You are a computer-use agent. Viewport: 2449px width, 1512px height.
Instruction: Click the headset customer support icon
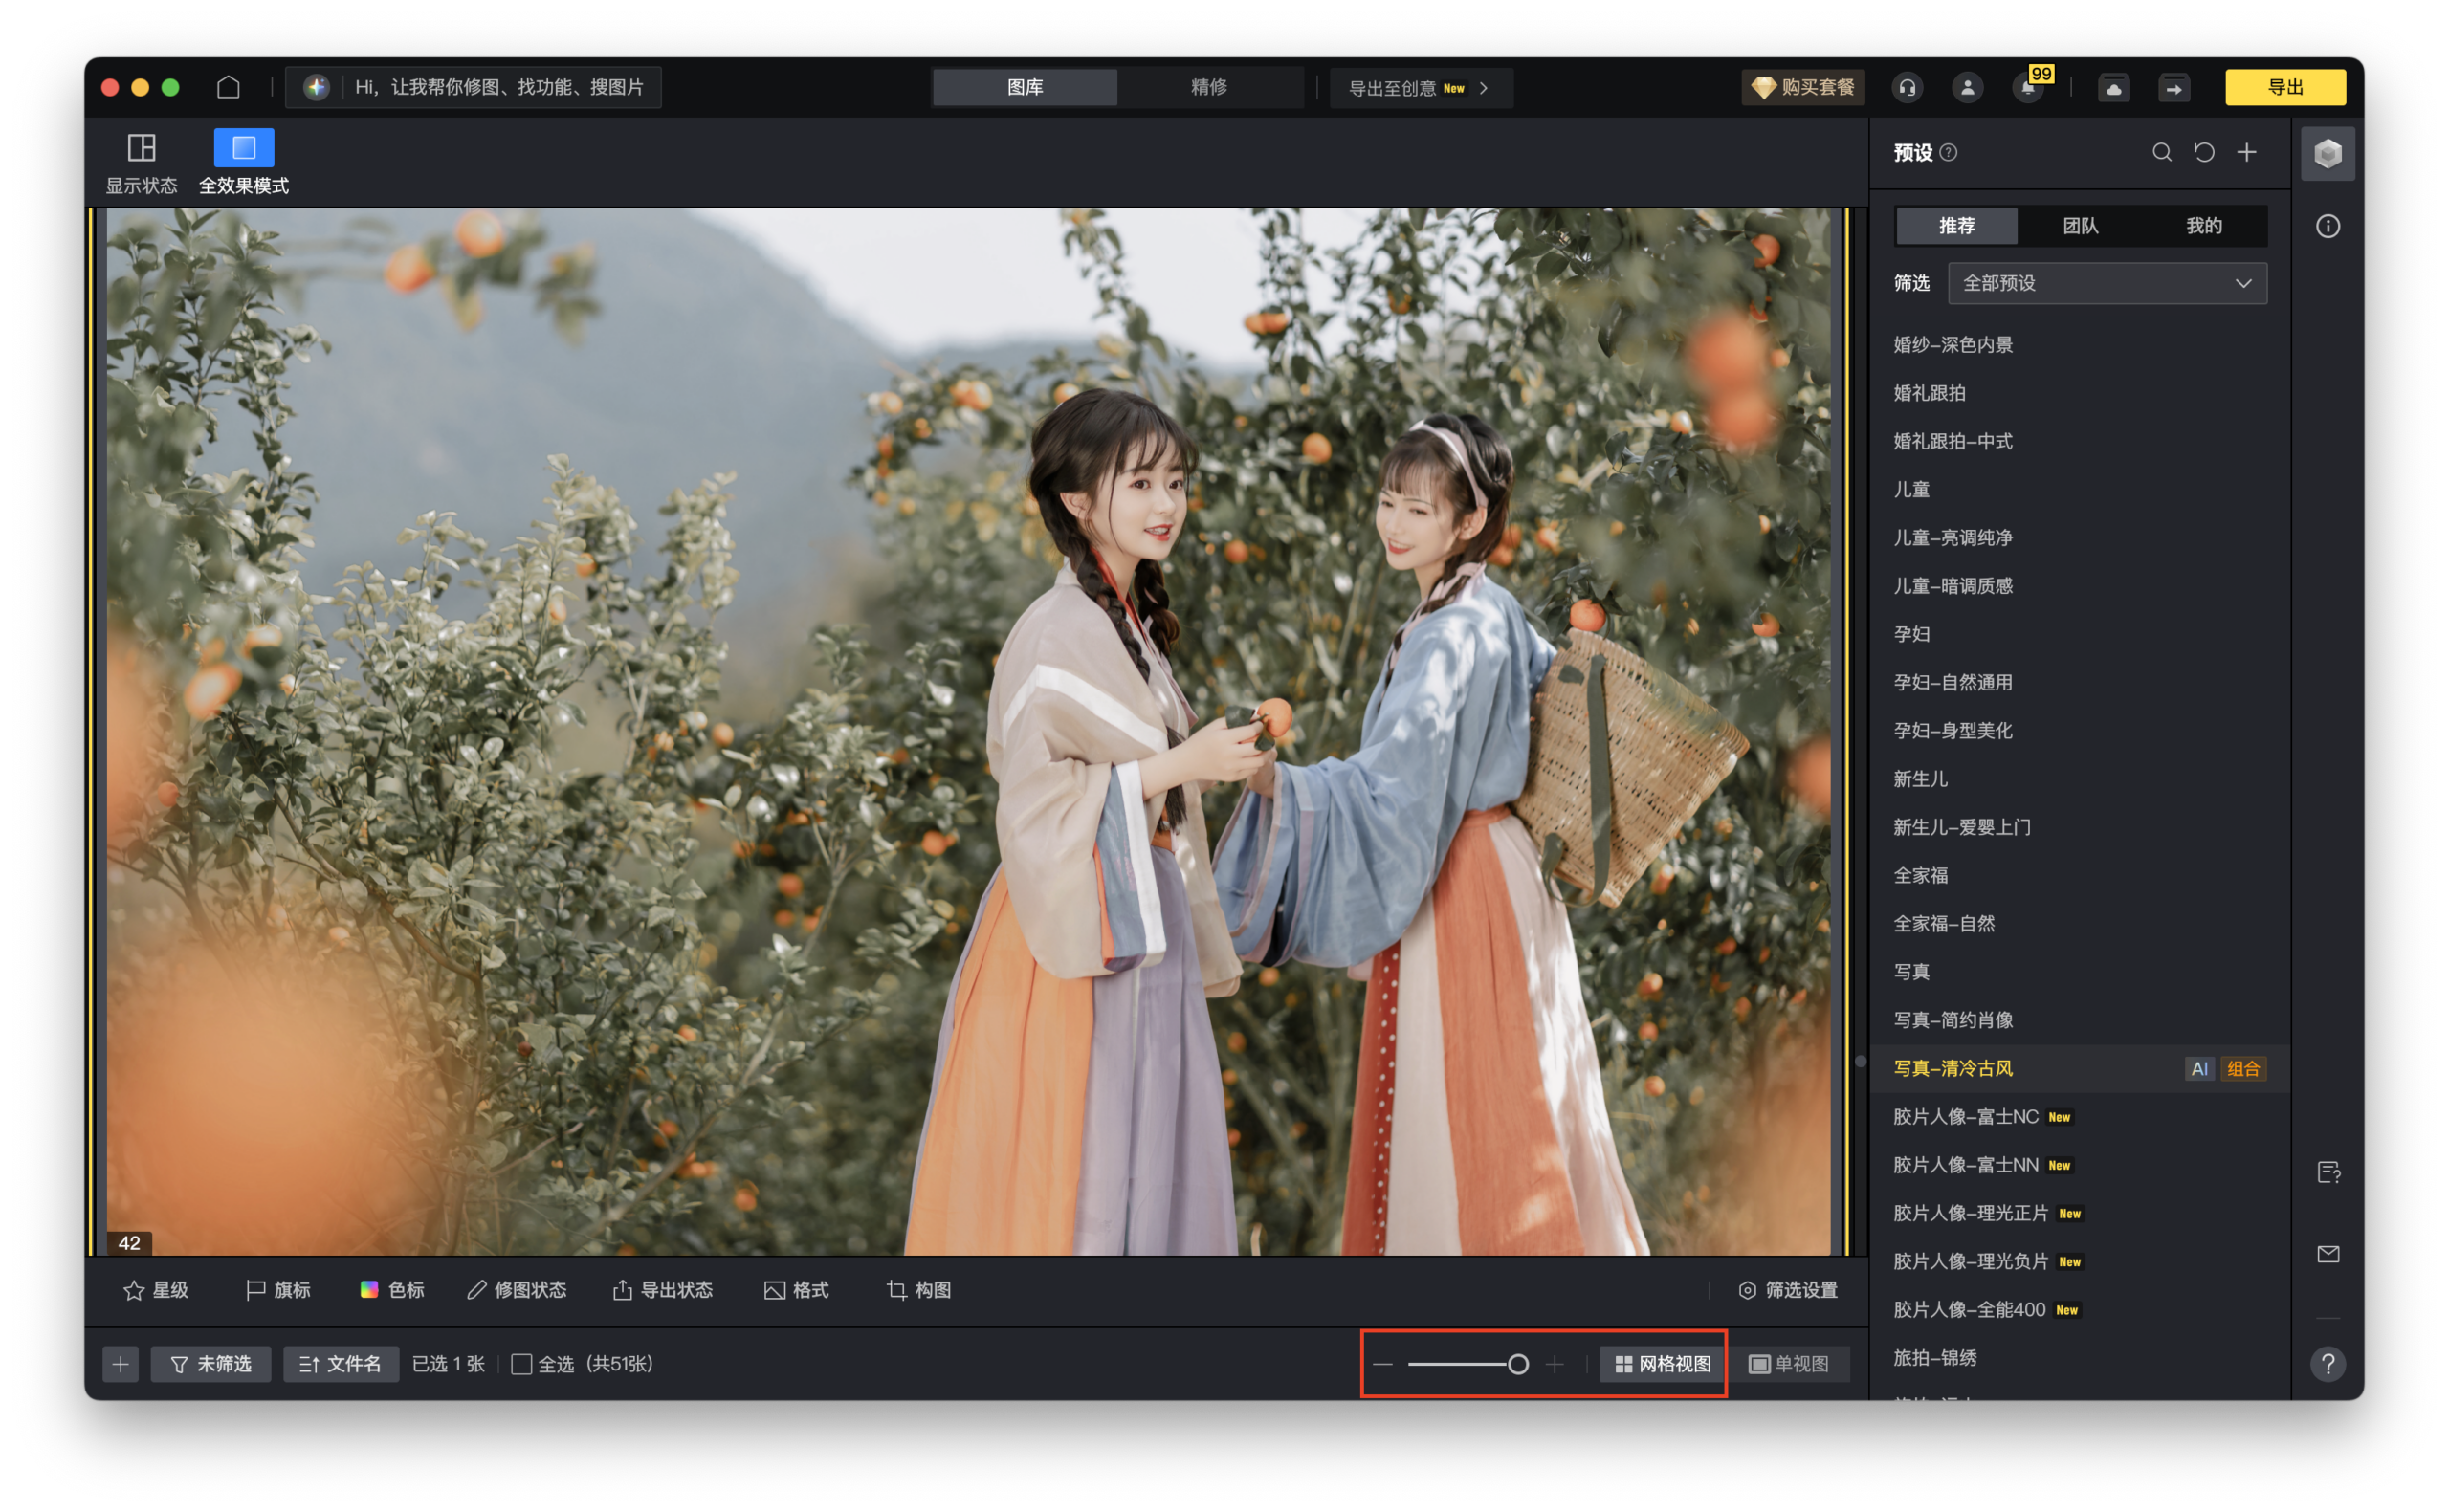[1907, 87]
